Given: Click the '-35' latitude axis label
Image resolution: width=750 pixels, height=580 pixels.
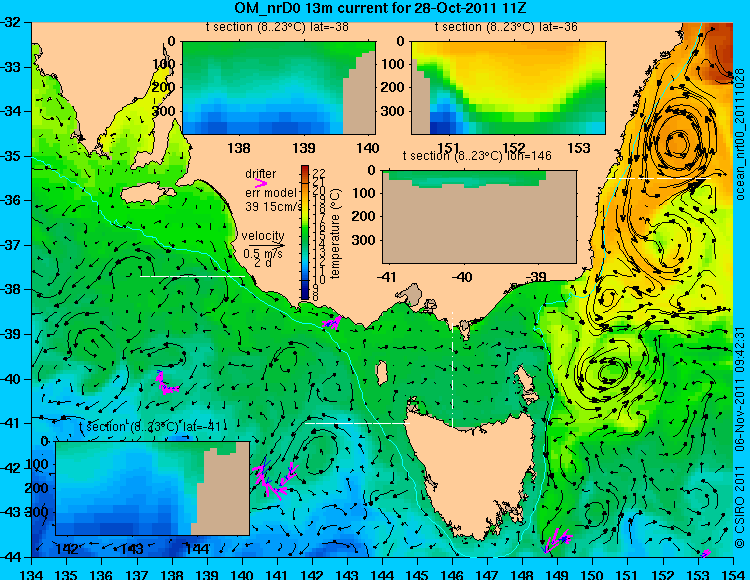Looking at the screenshot, I should 11,156.
